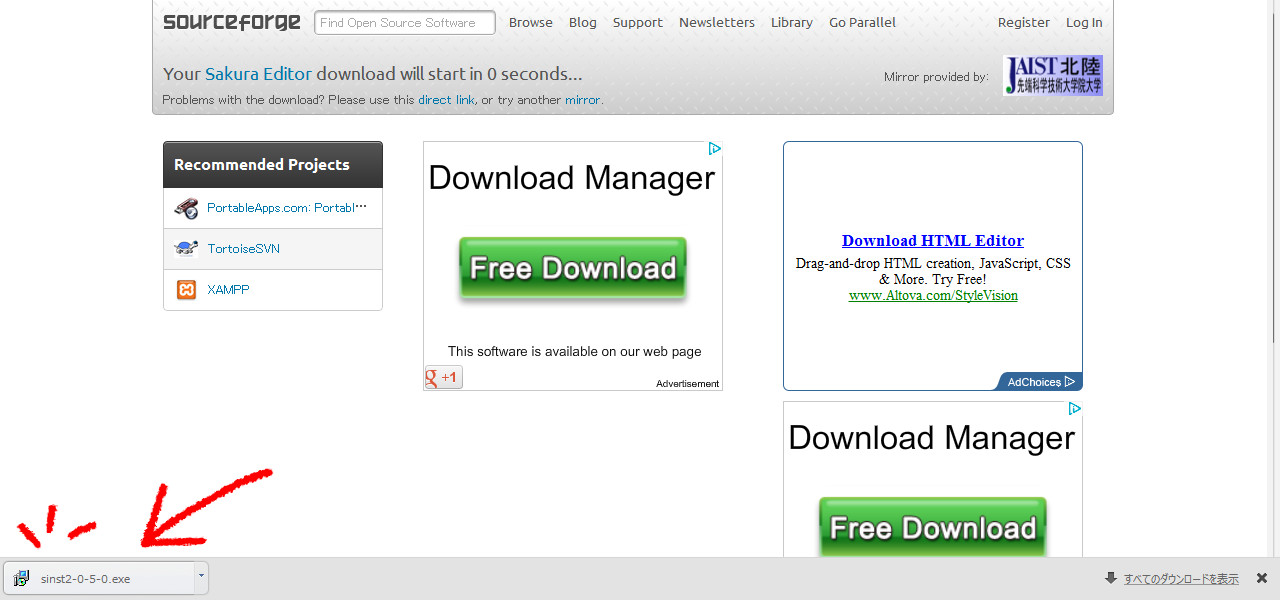The width and height of the screenshot is (1280, 600).
Task: Open the Newsletters page
Action: click(717, 22)
